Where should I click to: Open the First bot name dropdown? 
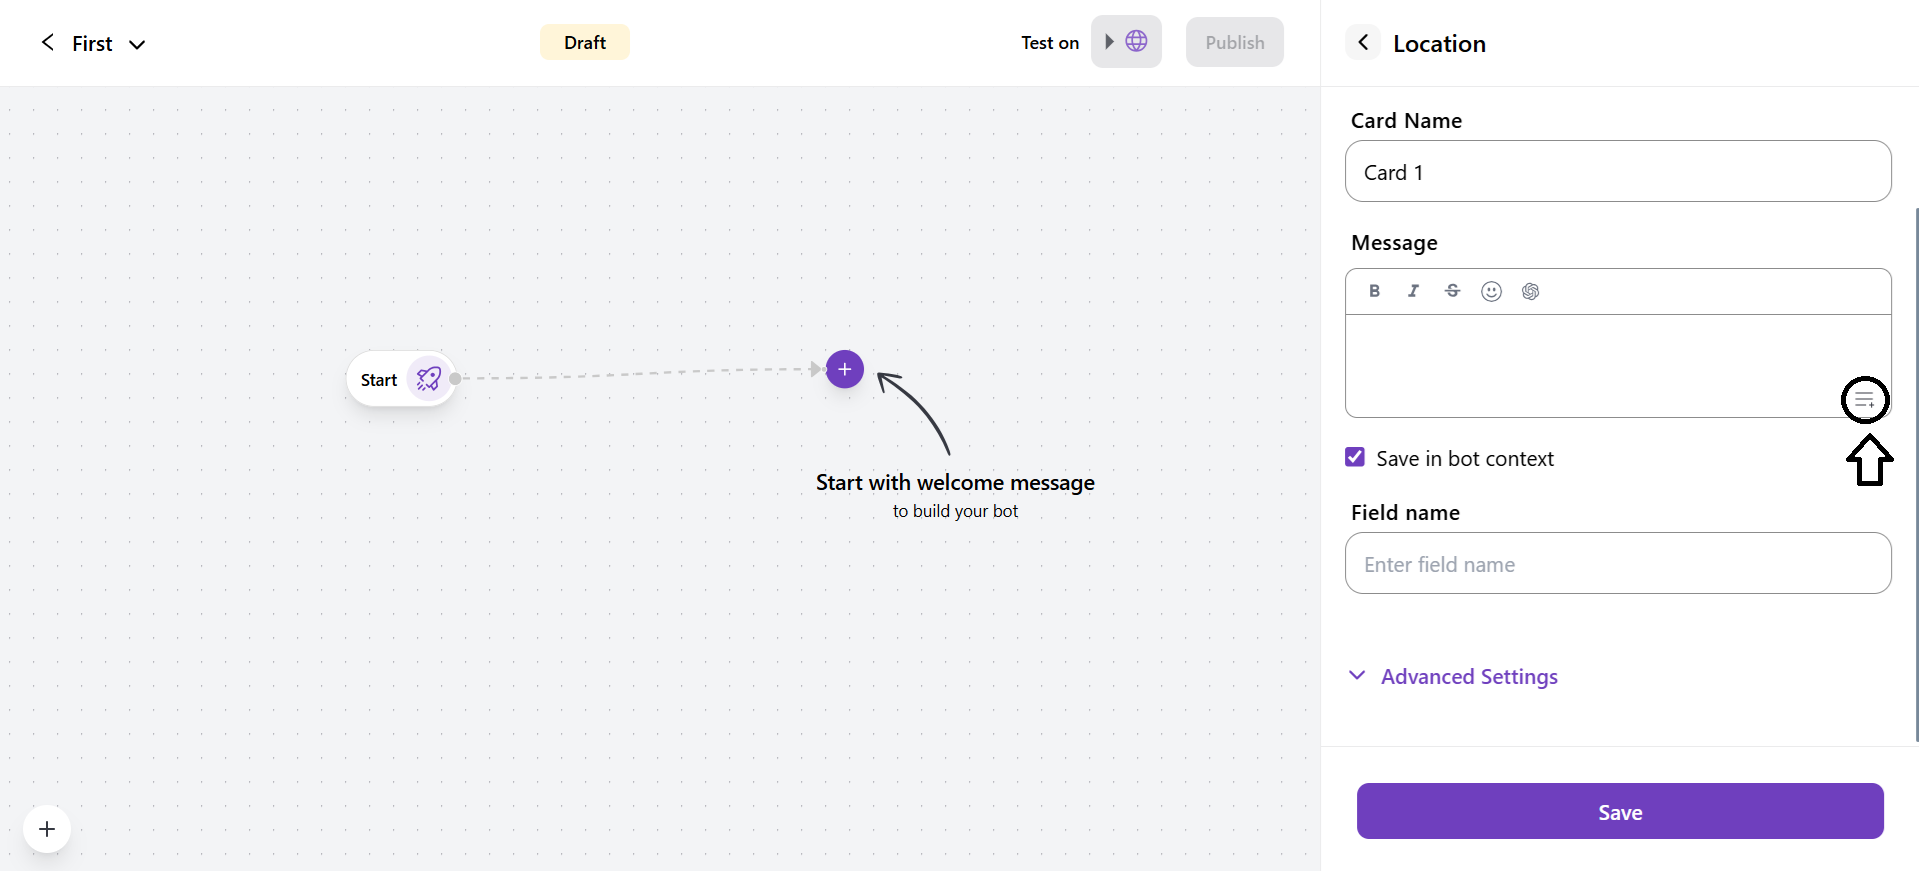click(137, 44)
